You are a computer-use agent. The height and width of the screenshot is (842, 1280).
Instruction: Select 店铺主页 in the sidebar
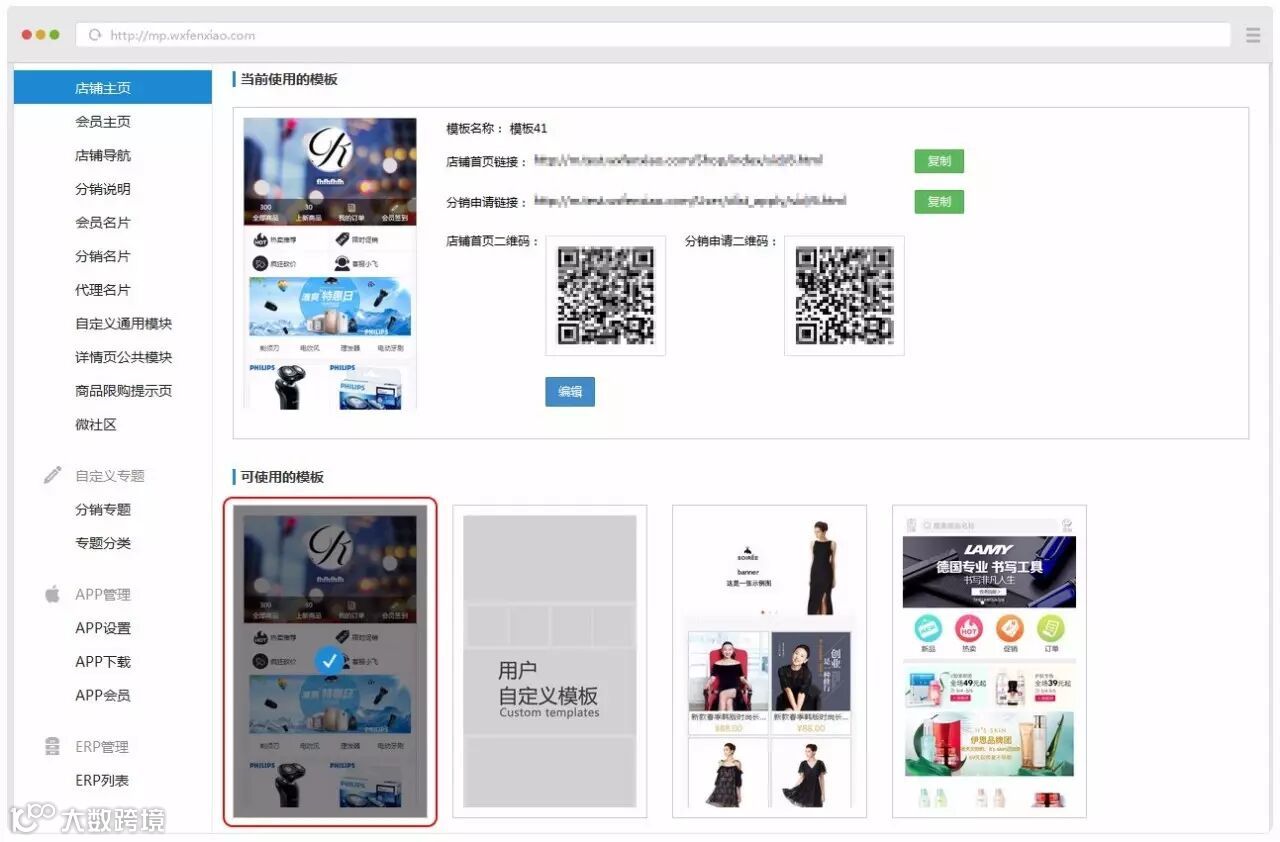(113, 88)
